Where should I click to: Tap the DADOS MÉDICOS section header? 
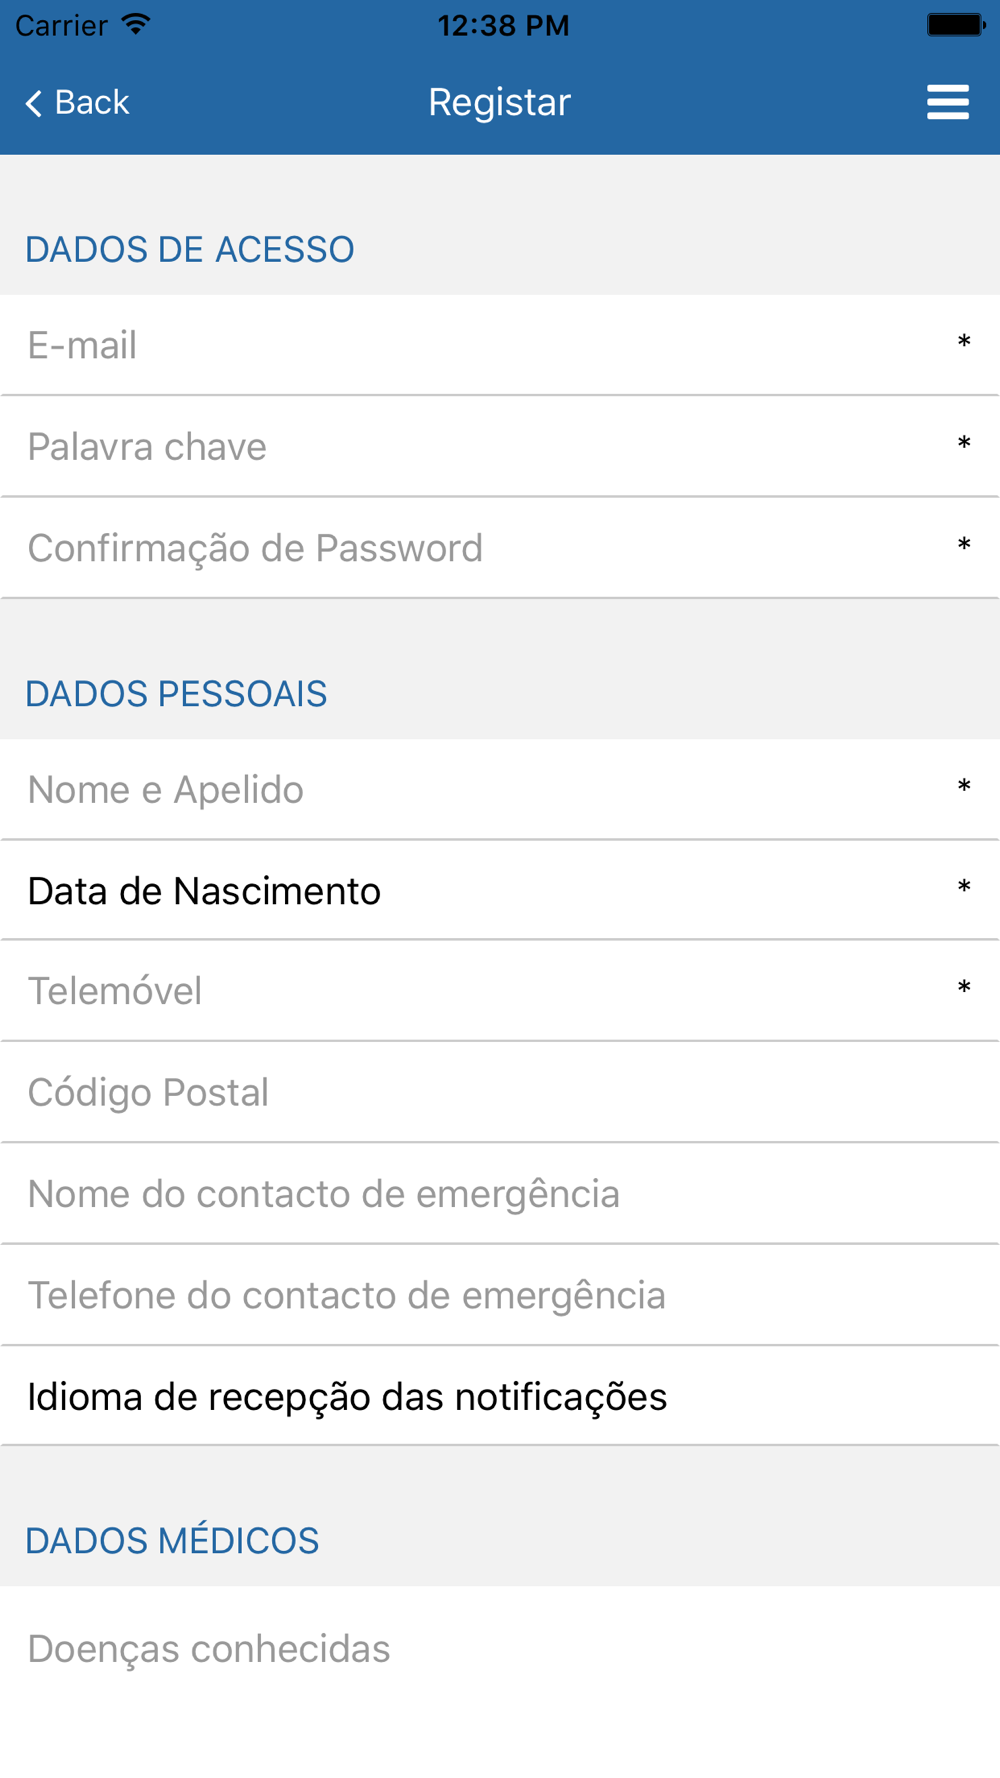[172, 1540]
